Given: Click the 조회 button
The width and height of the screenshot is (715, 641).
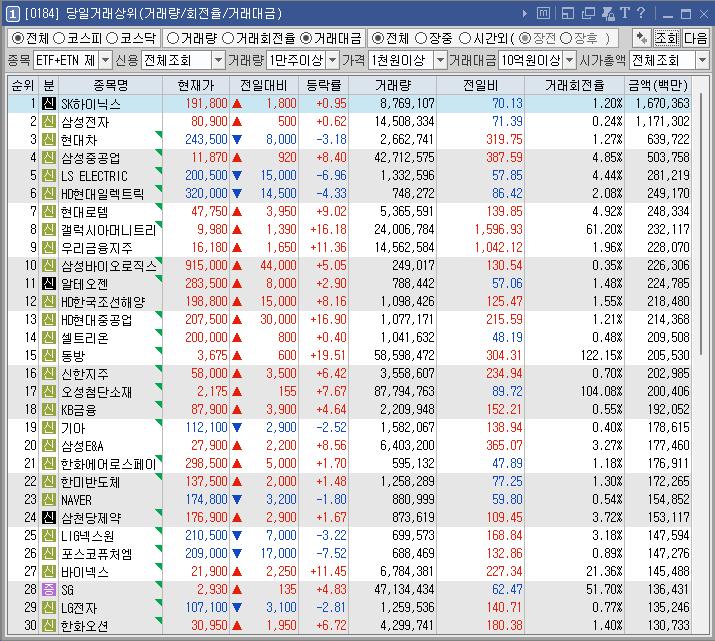Looking at the screenshot, I should point(667,38).
